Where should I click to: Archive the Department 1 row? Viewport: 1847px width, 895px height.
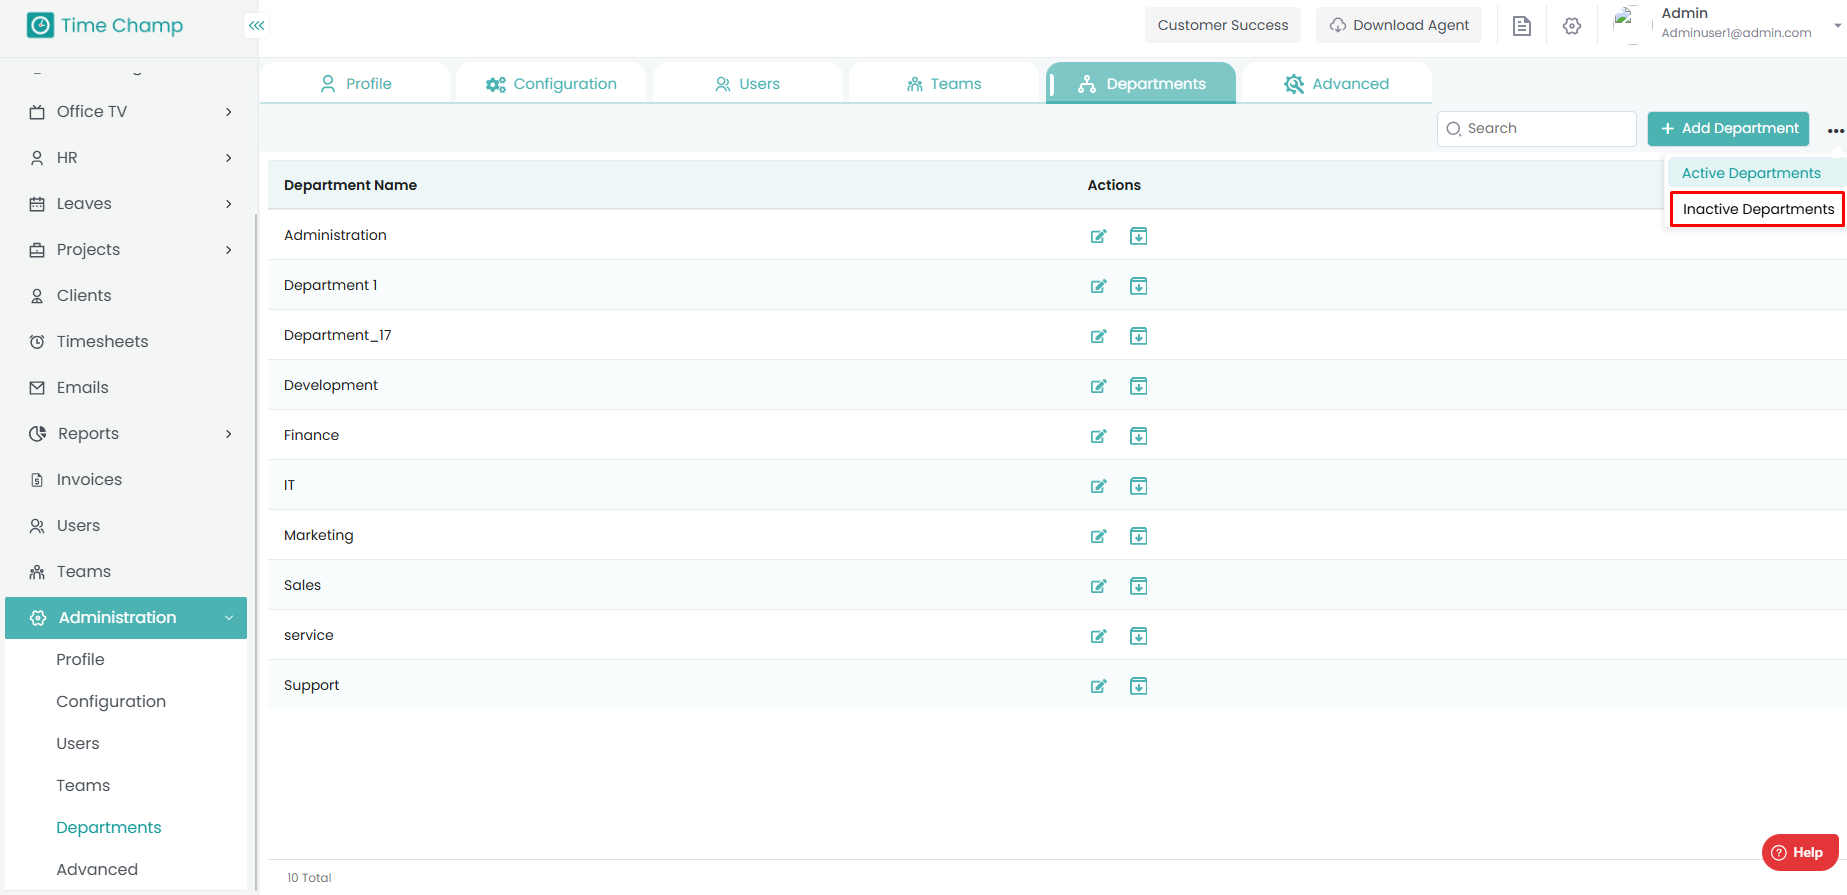point(1138,286)
